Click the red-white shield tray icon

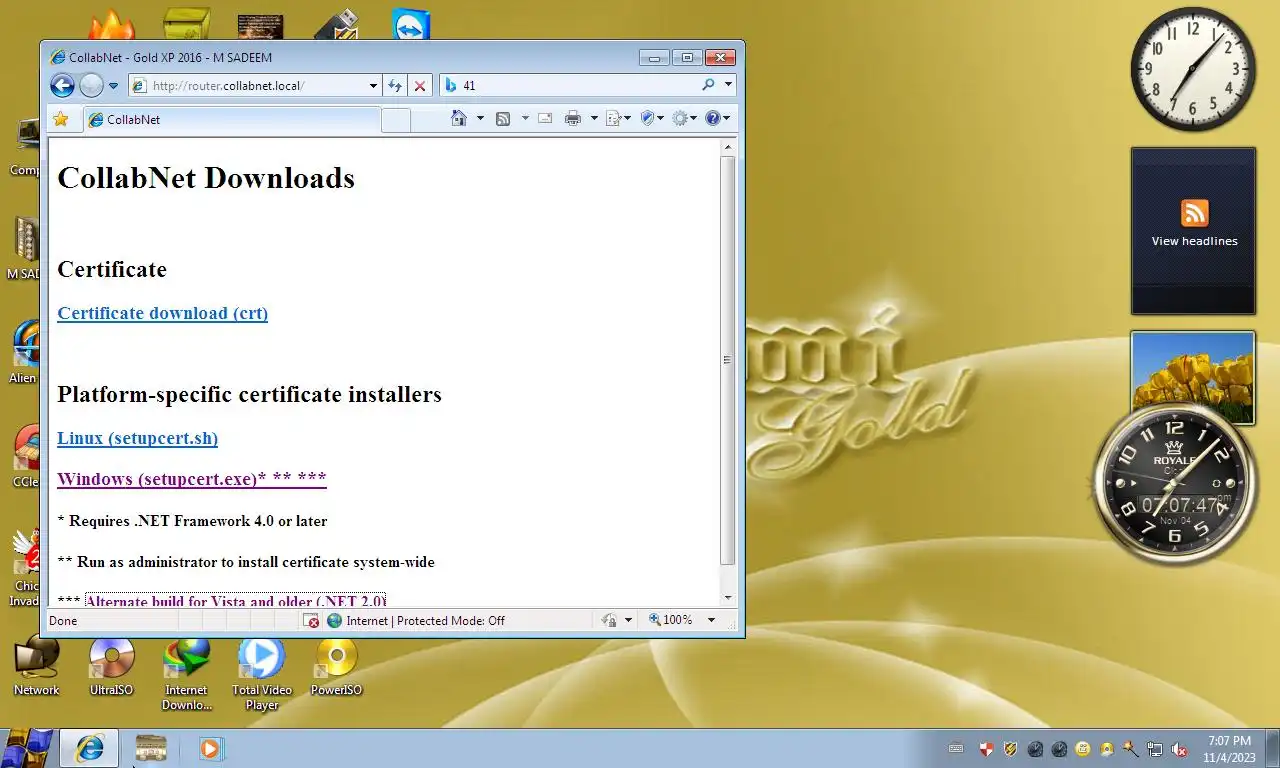(x=986, y=749)
